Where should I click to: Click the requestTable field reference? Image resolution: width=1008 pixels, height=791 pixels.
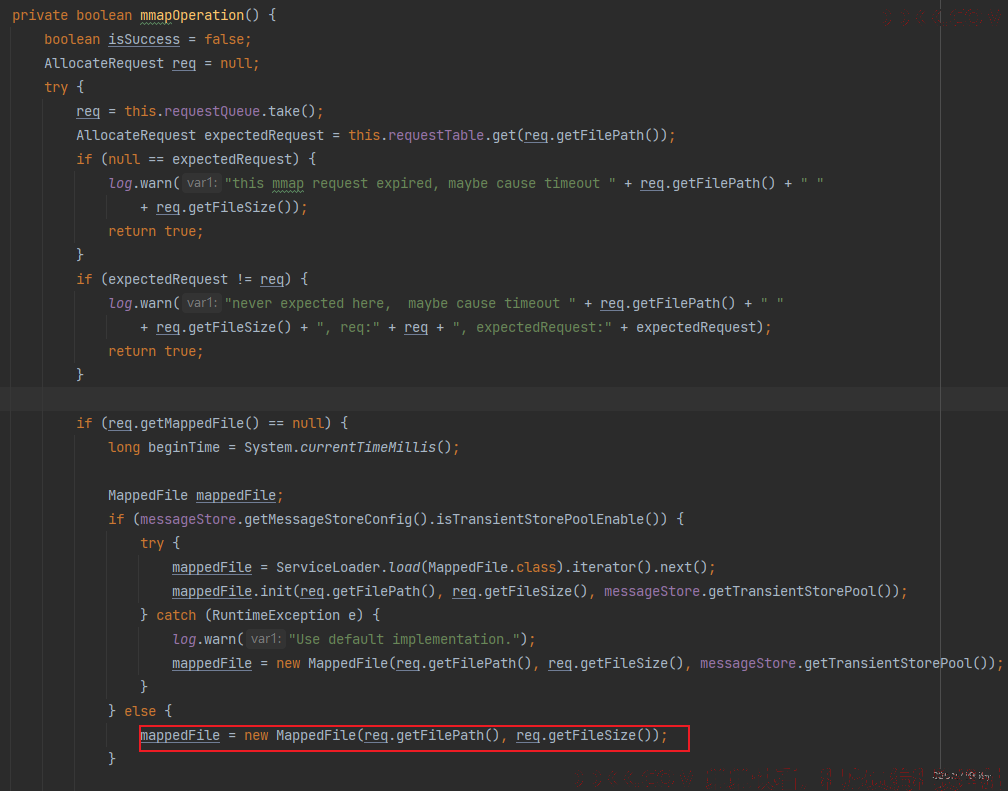436,135
